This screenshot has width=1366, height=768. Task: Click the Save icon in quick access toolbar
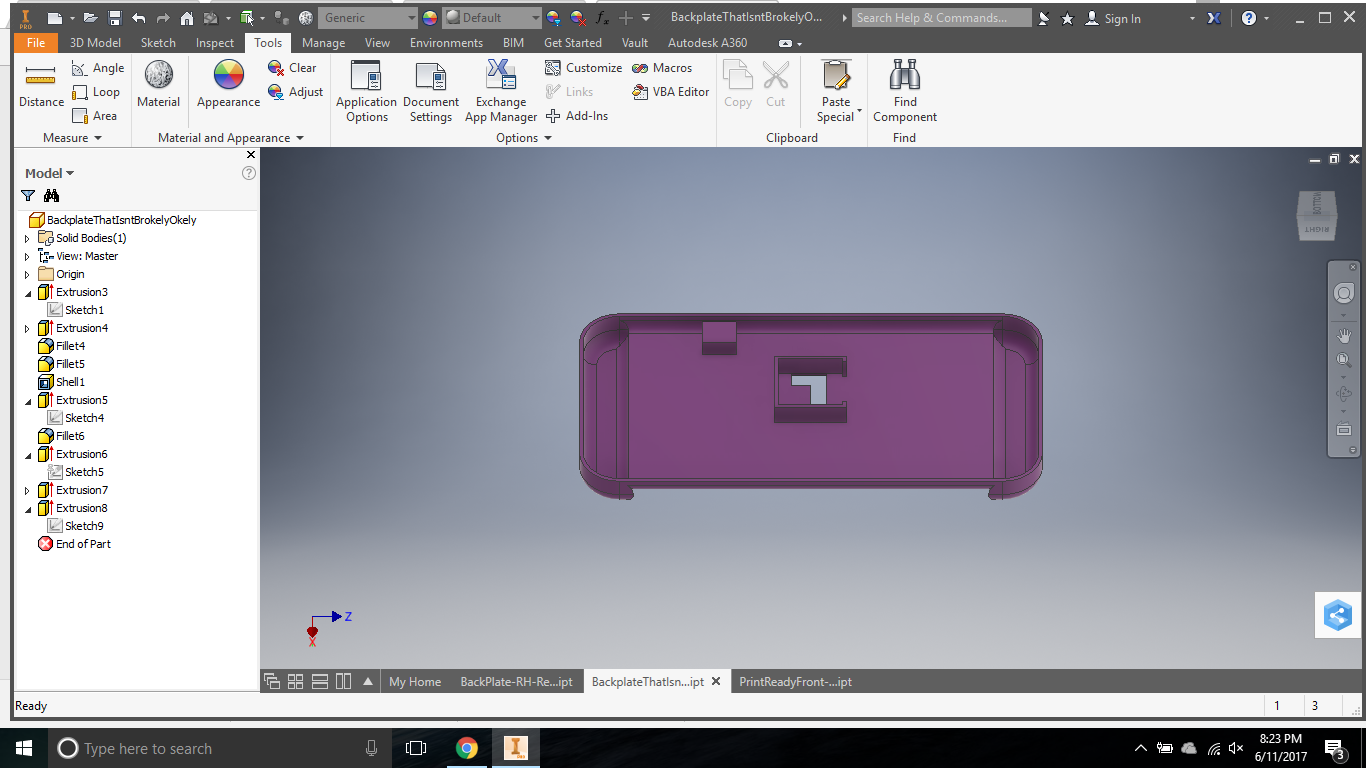coord(115,18)
